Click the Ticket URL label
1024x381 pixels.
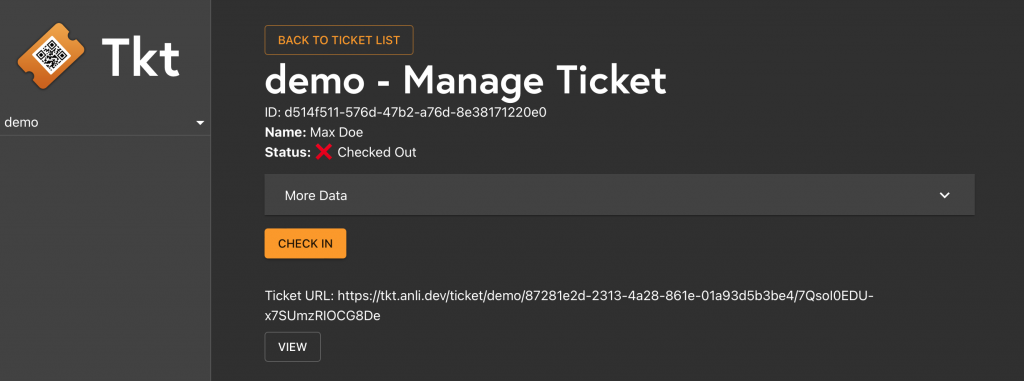299,295
